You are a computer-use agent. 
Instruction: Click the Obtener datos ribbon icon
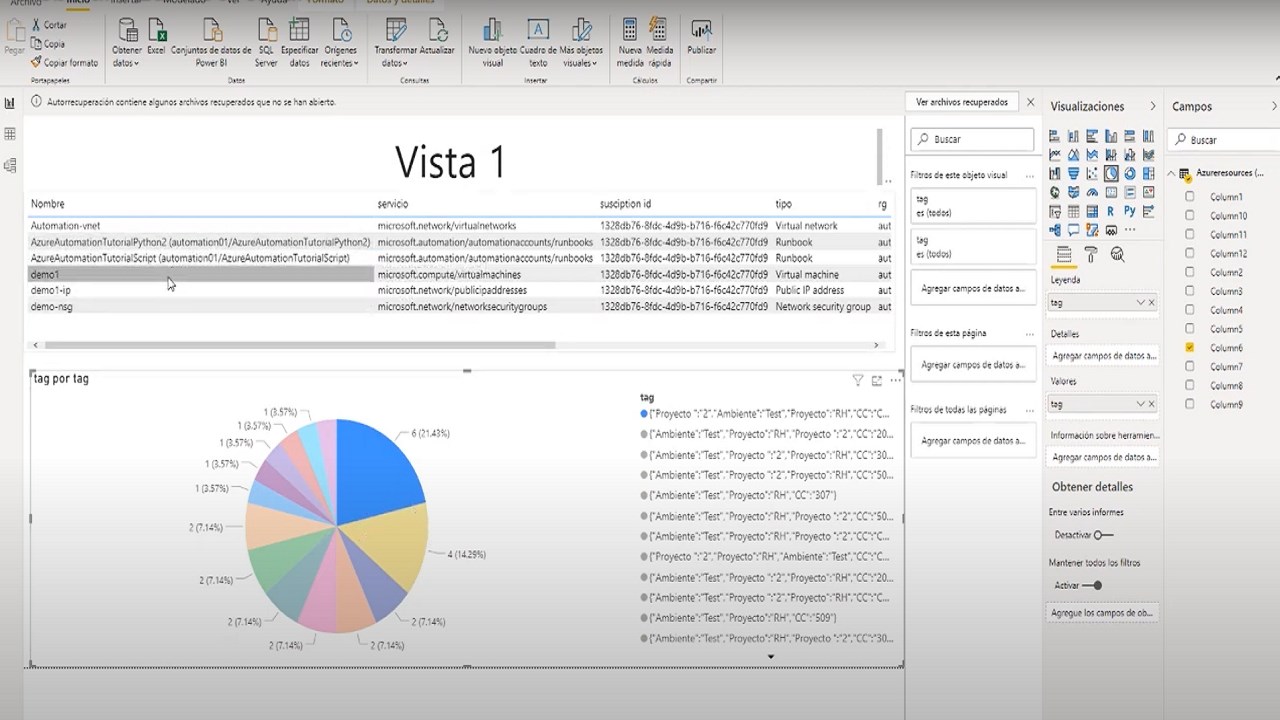click(127, 30)
